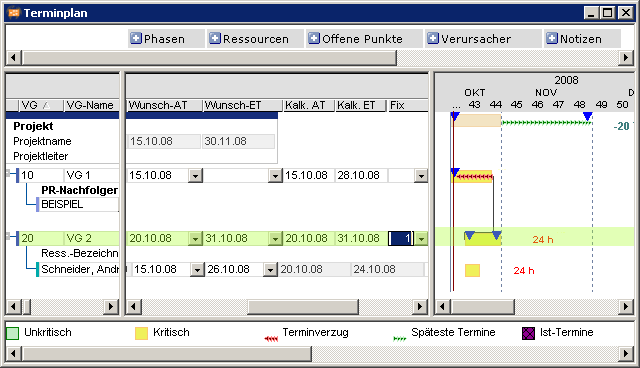The image size is (640, 368).
Task: Open Fix dropdown for VG 2
Action: (x=421, y=239)
